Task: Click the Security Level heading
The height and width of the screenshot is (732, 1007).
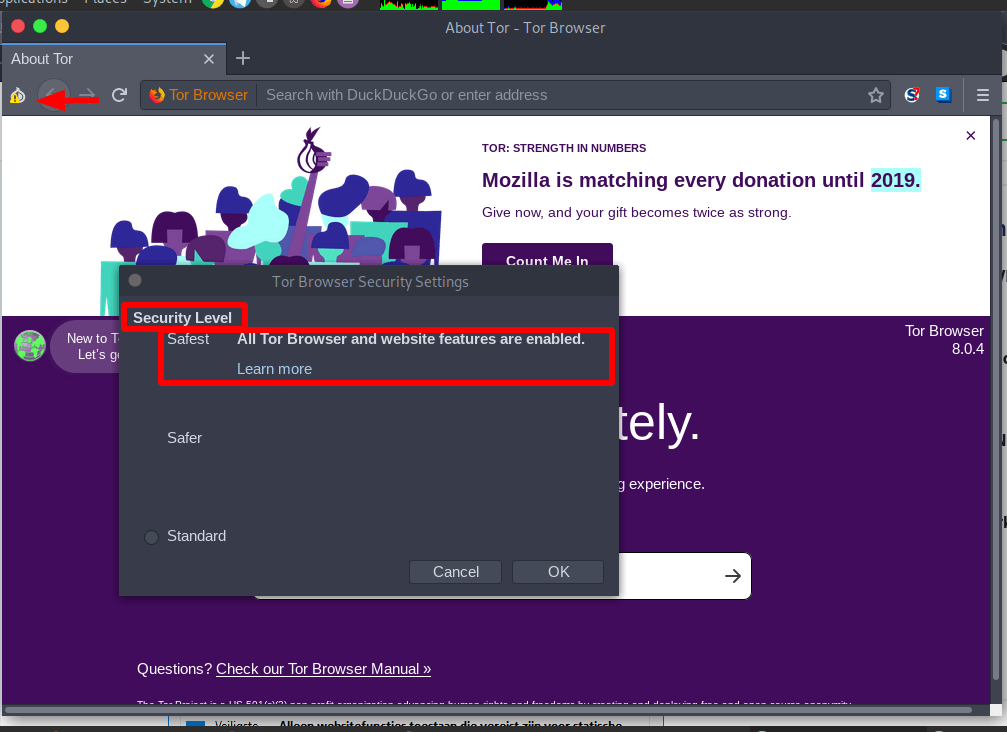Action: pos(182,318)
